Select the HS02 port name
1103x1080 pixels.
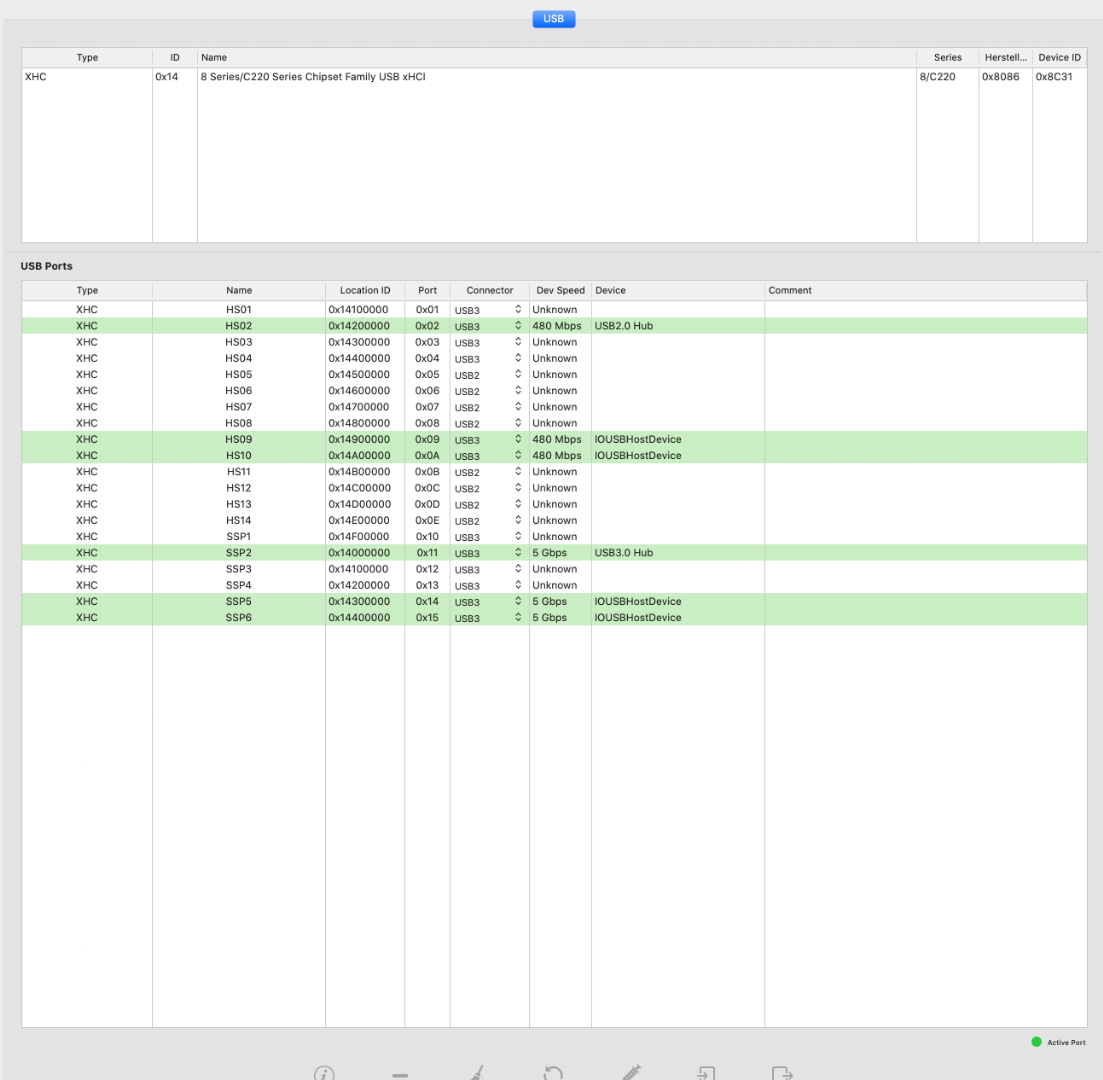(x=238, y=326)
